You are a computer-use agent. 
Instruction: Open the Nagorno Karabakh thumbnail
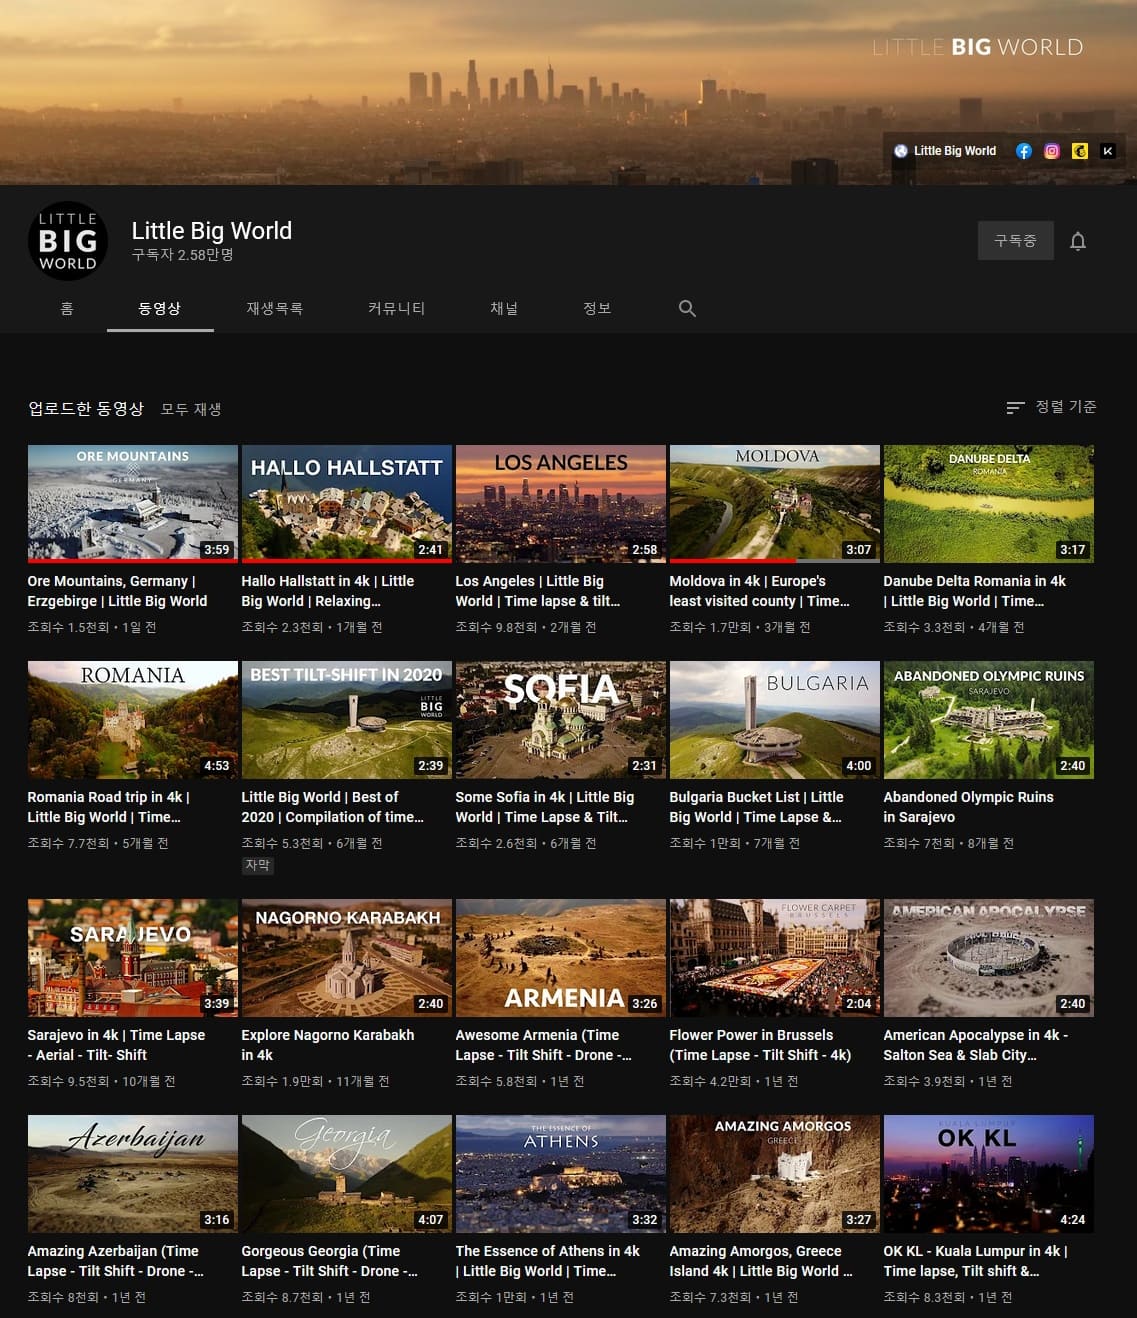tap(347, 958)
